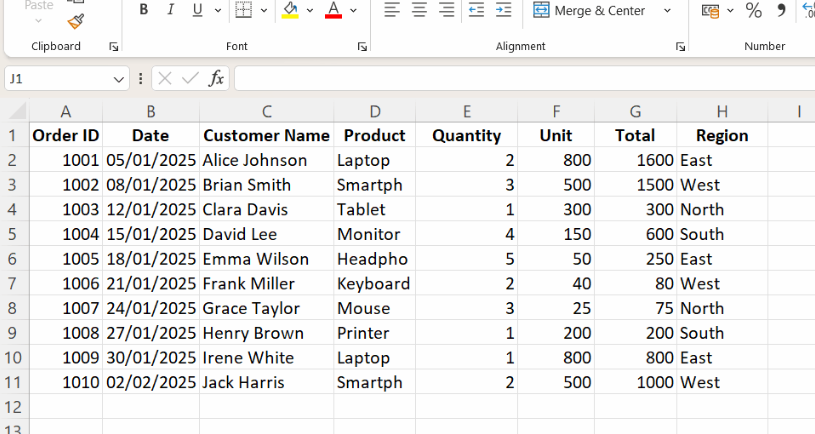The width and height of the screenshot is (815, 434).
Task: Select the column D header
Action: (x=375, y=111)
